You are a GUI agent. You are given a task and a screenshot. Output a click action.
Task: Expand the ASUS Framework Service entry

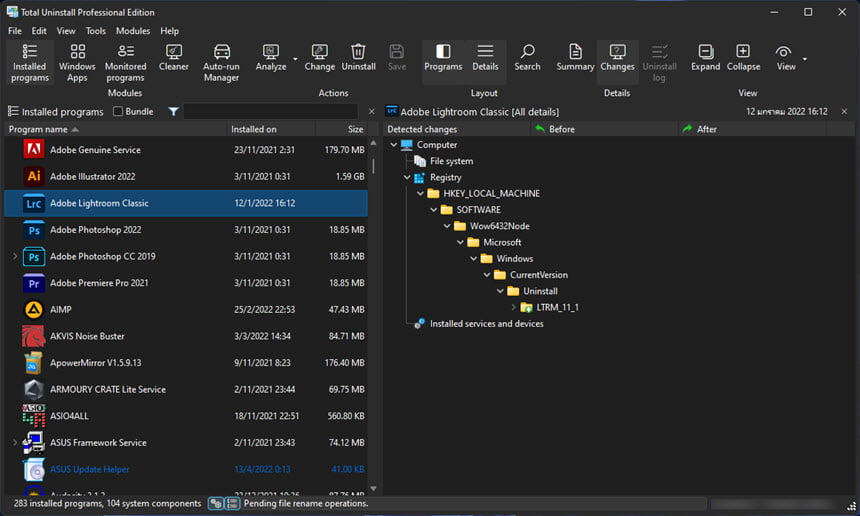click(15, 443)
